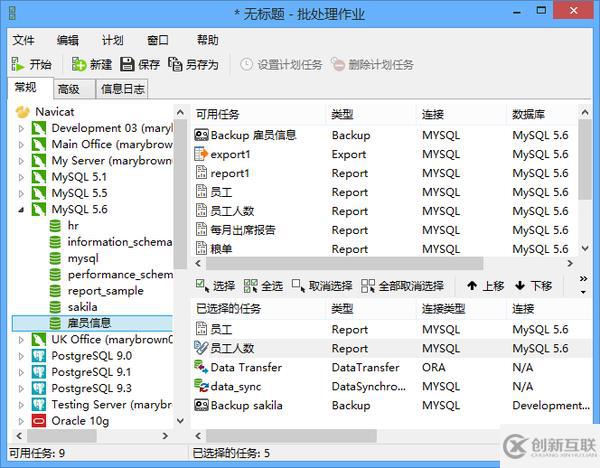The width and height of the screenshot is (600, 468).
Task: Click connection tree scroll down arrow
Action: pyautogui.click(x=181, y=421)
